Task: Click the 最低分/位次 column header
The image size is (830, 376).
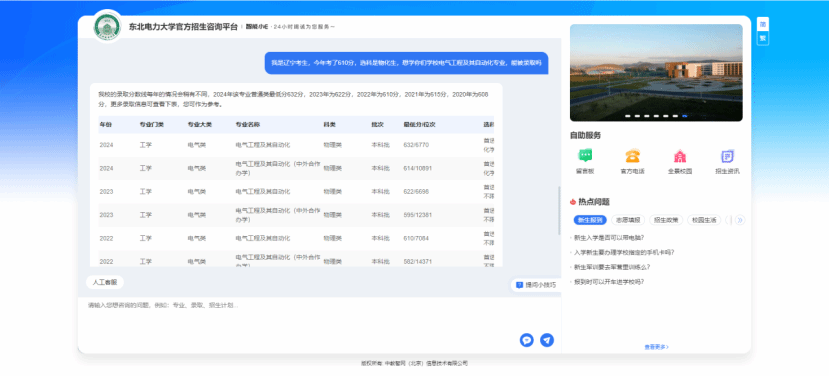Action: 419,124
